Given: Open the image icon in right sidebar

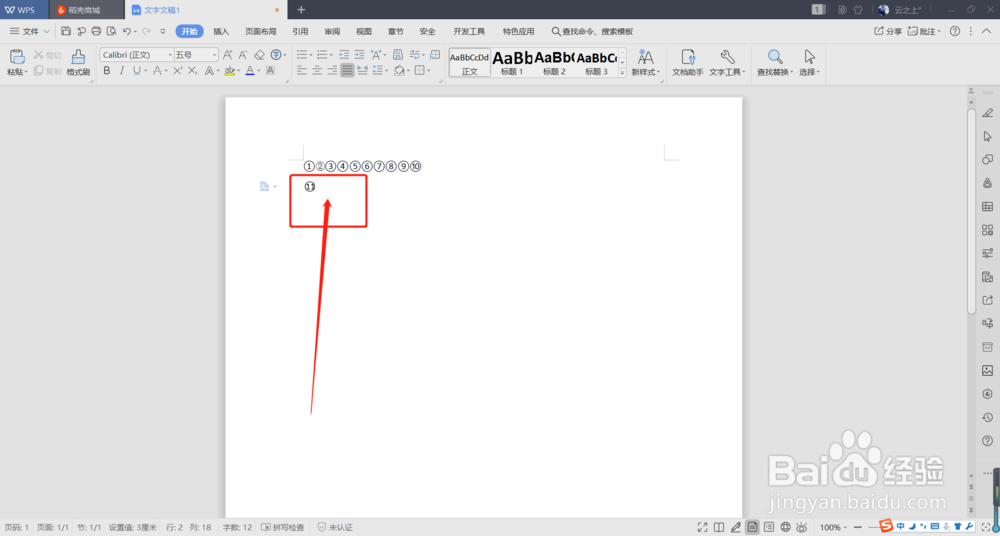Looking at the screenshot, I should 987,370.
